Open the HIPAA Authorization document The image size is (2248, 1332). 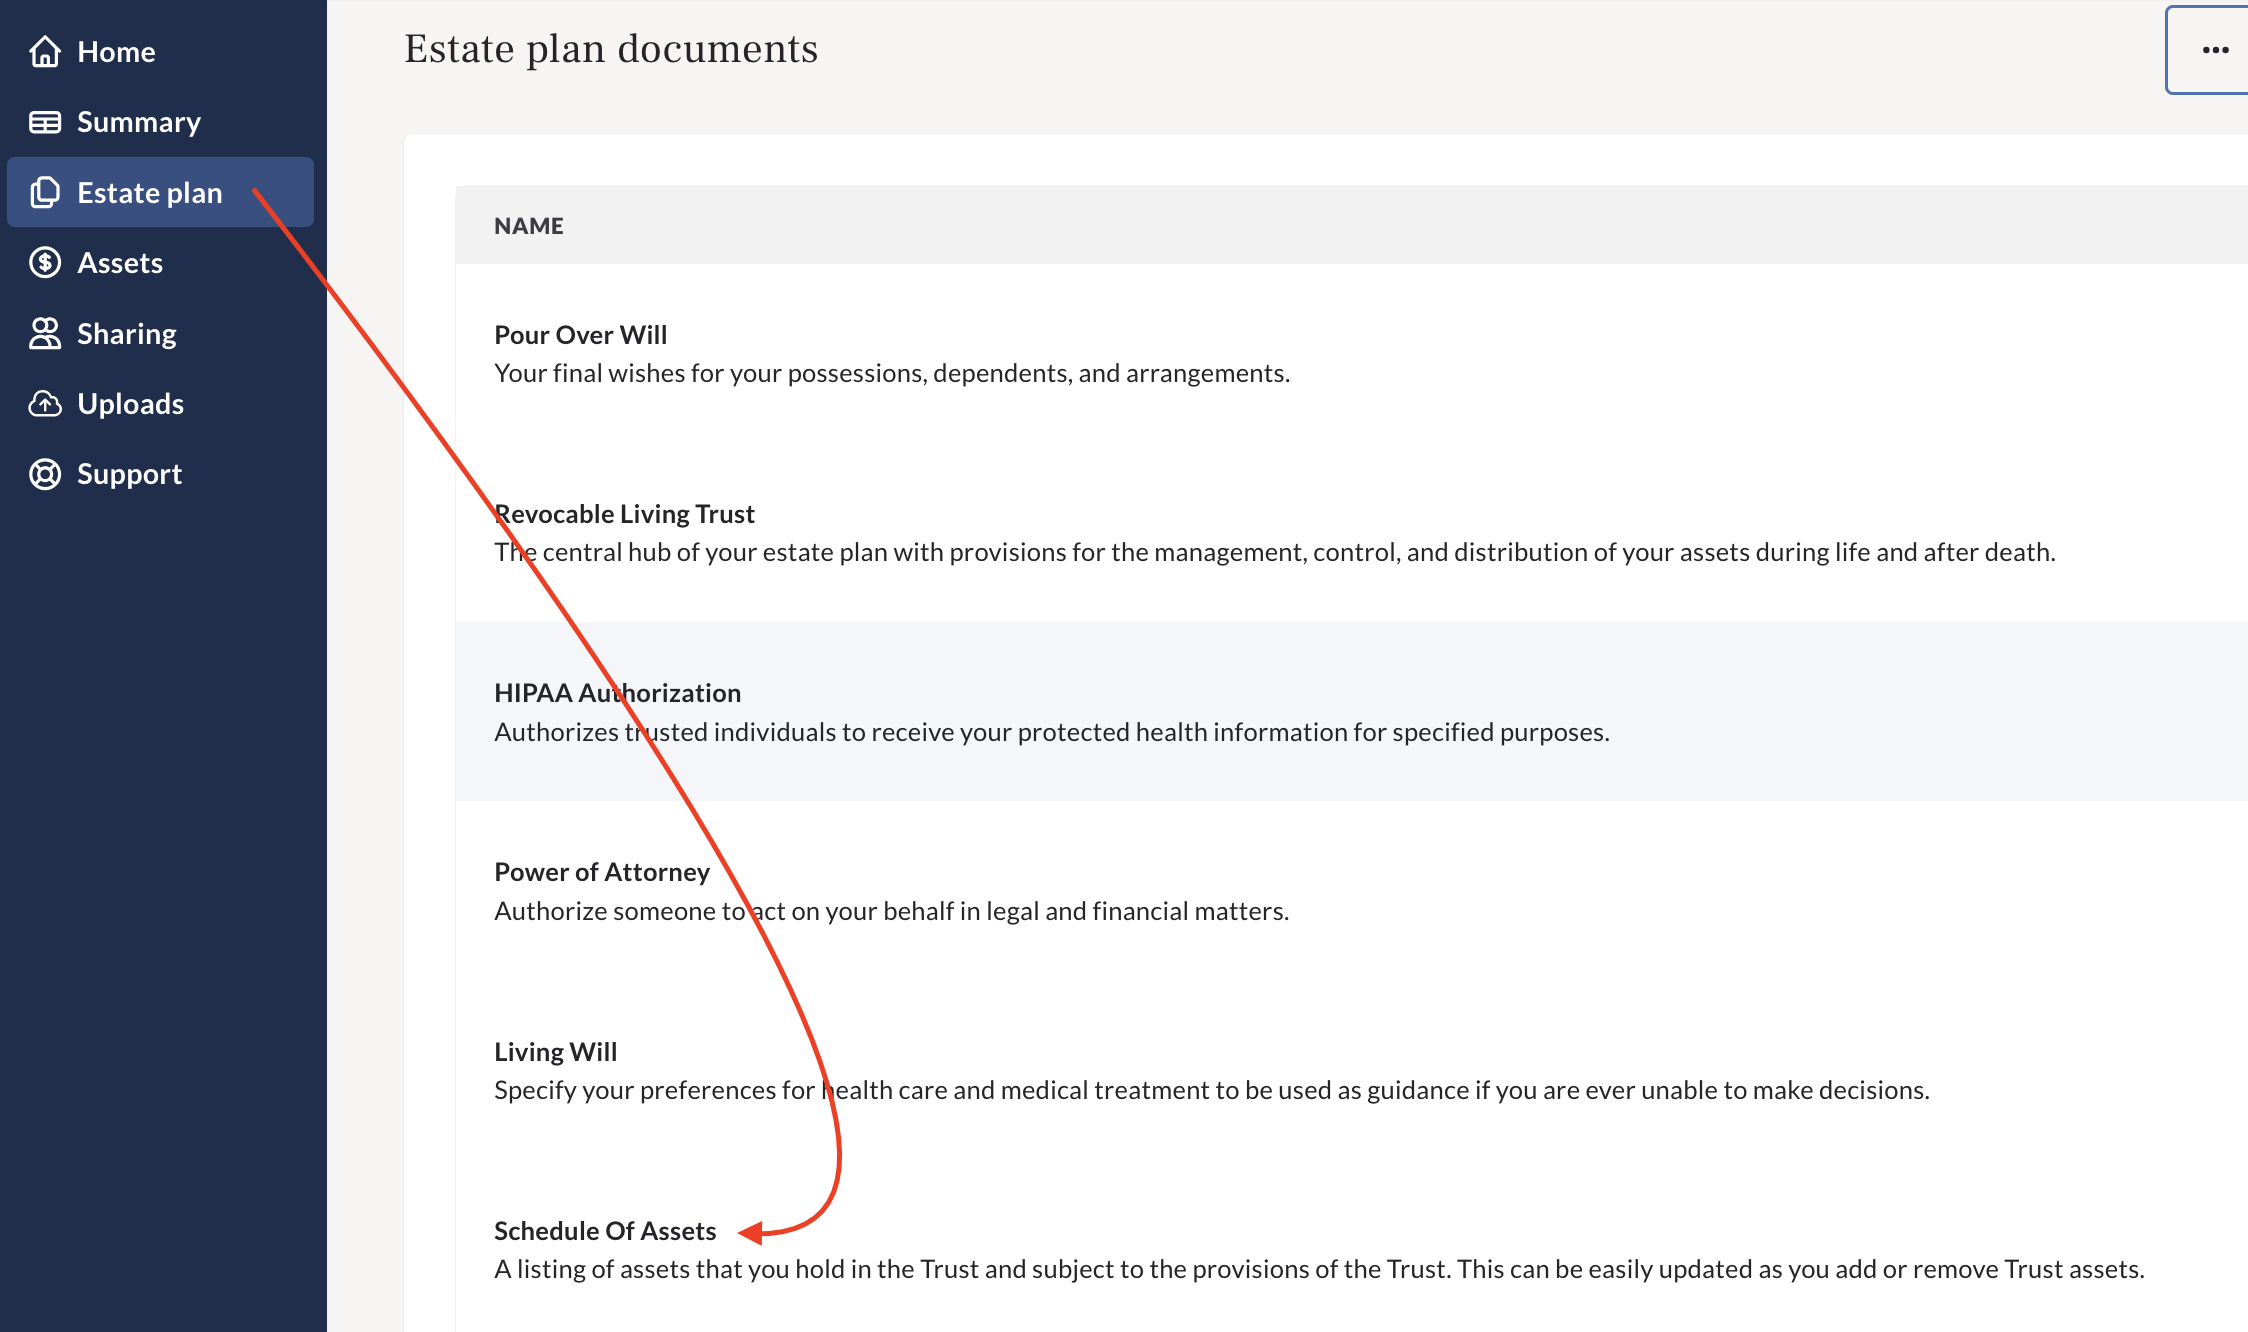[x=617, y=692]
